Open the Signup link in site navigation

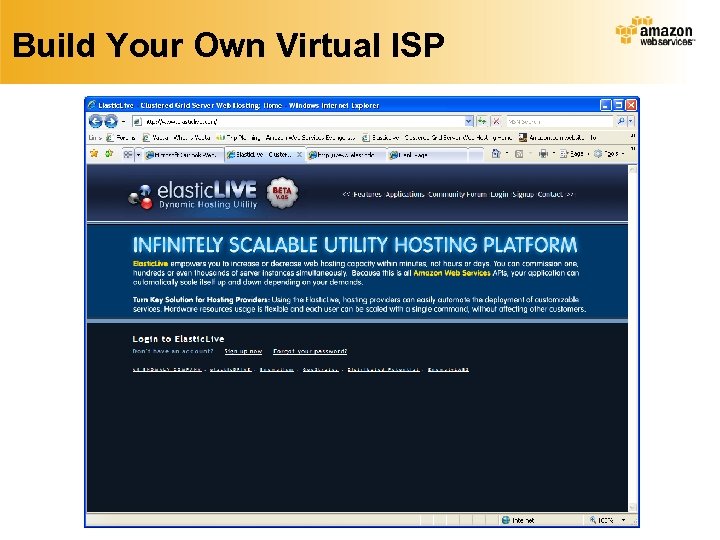click(523, 194)
